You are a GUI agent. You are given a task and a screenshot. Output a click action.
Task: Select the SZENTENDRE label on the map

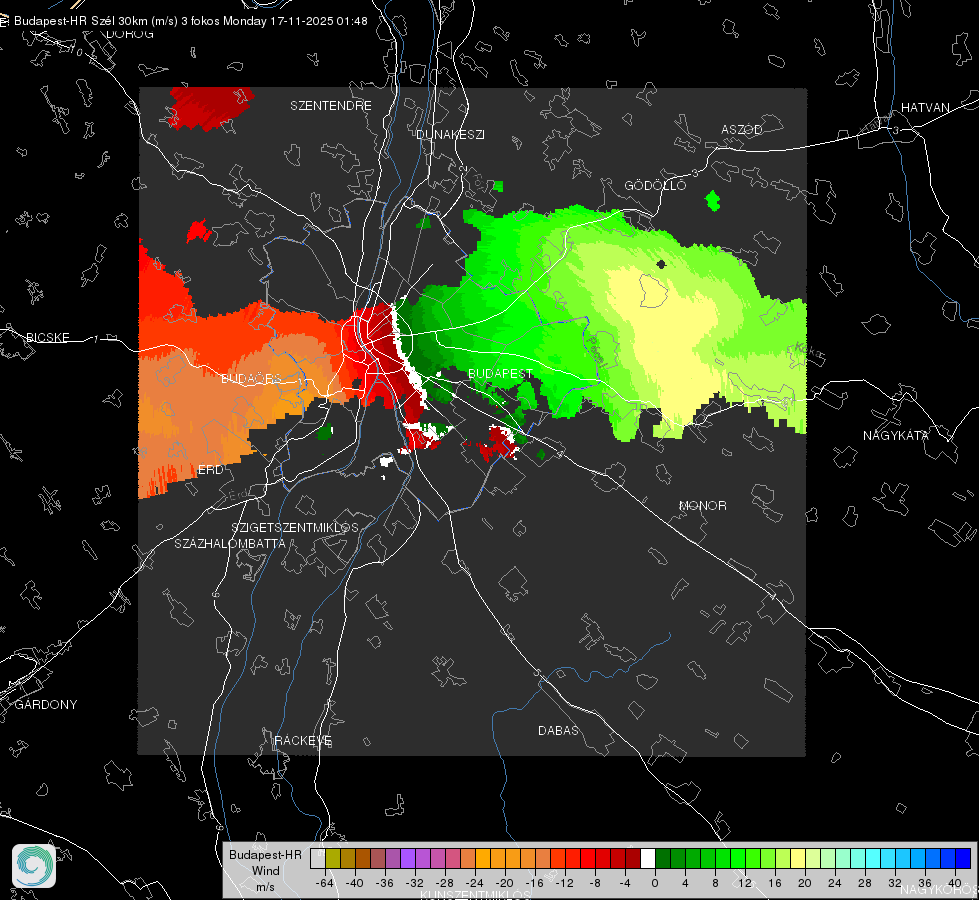pos(331,106)
